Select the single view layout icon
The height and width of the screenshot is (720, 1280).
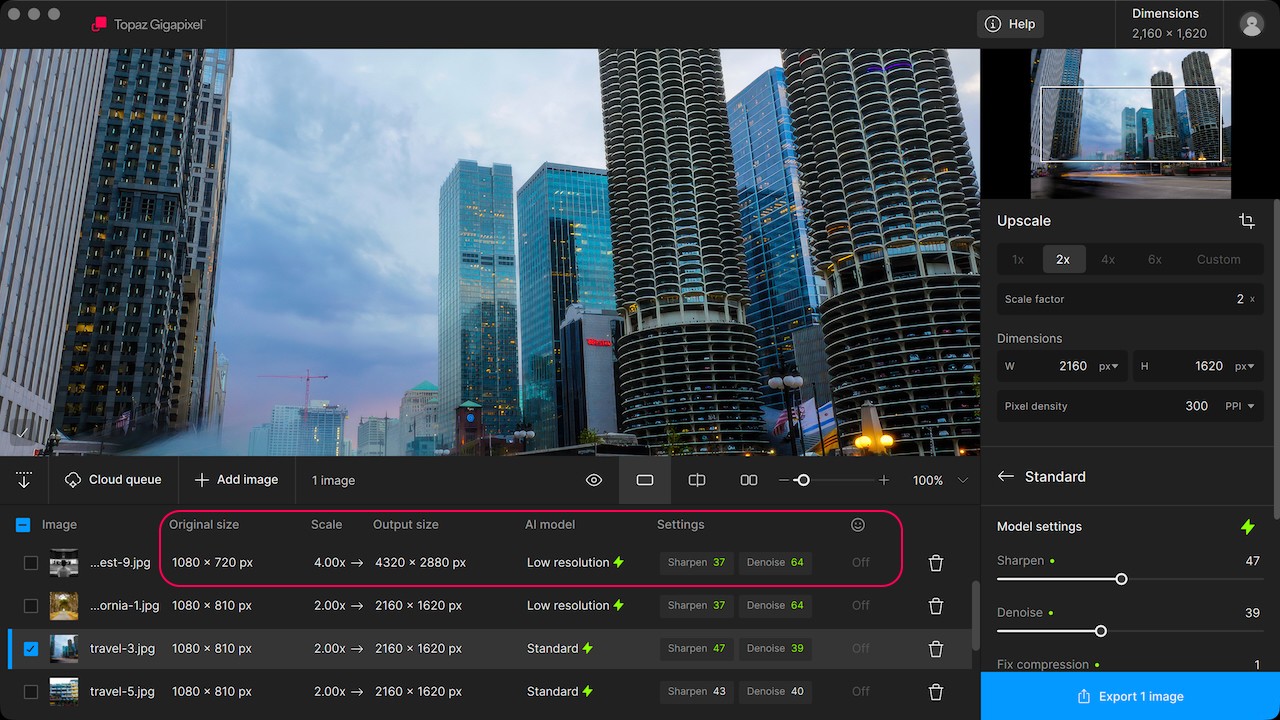645,480
